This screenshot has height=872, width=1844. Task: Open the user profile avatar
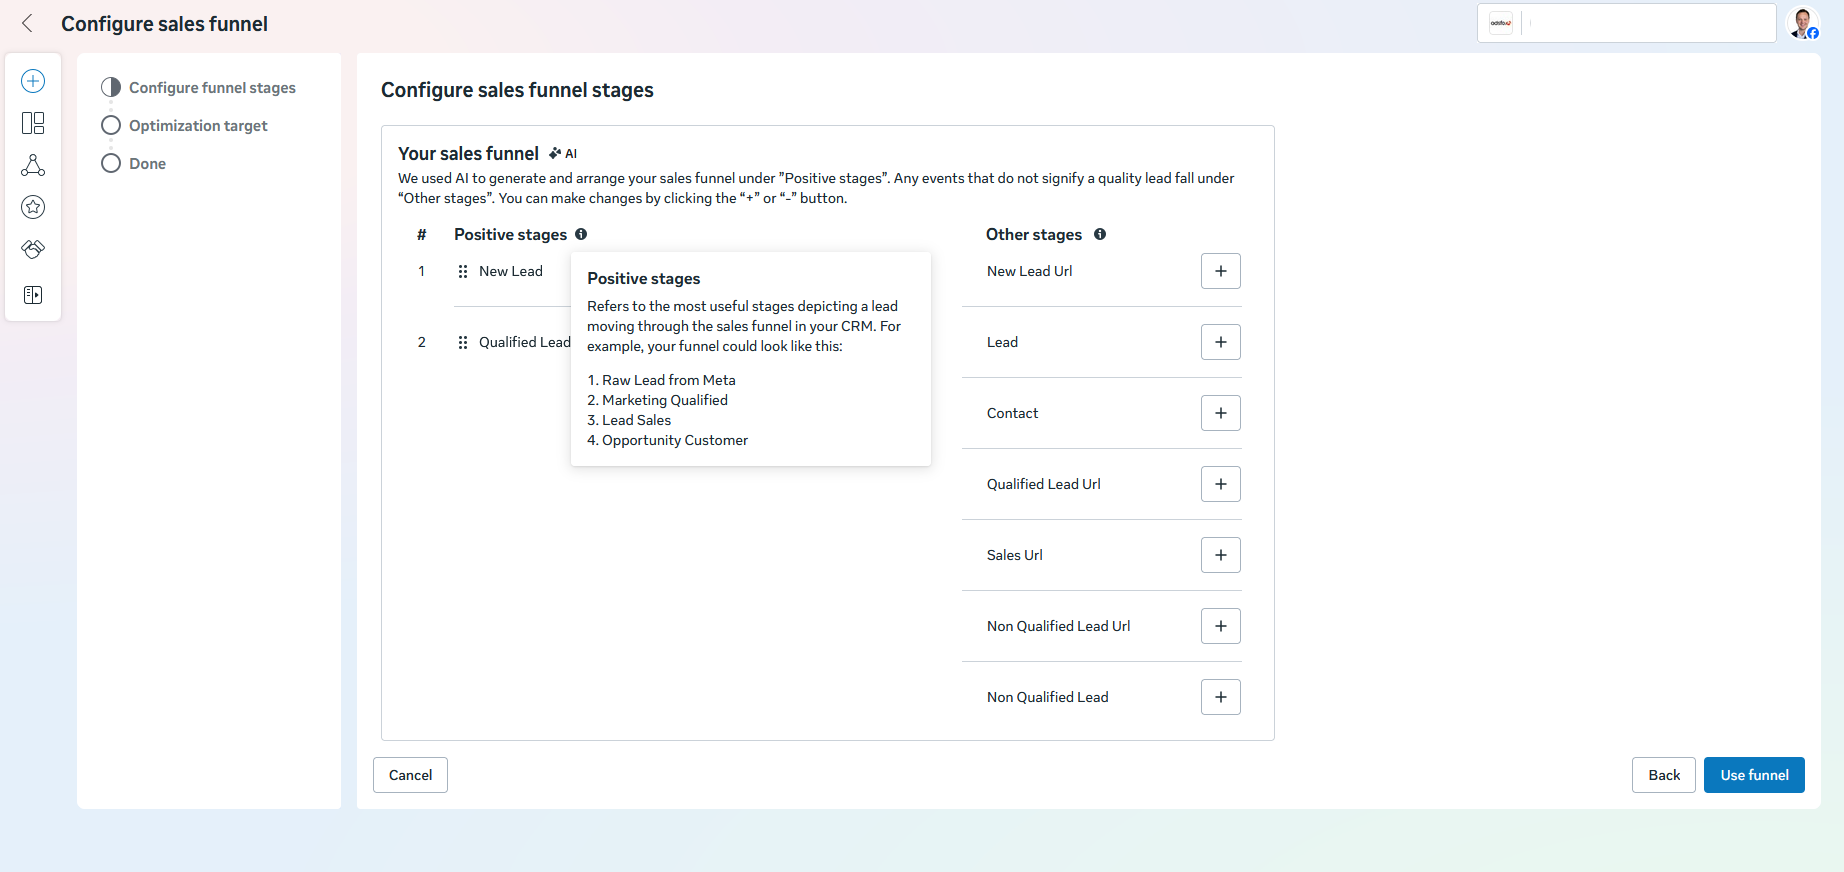tap(1803, 23)
